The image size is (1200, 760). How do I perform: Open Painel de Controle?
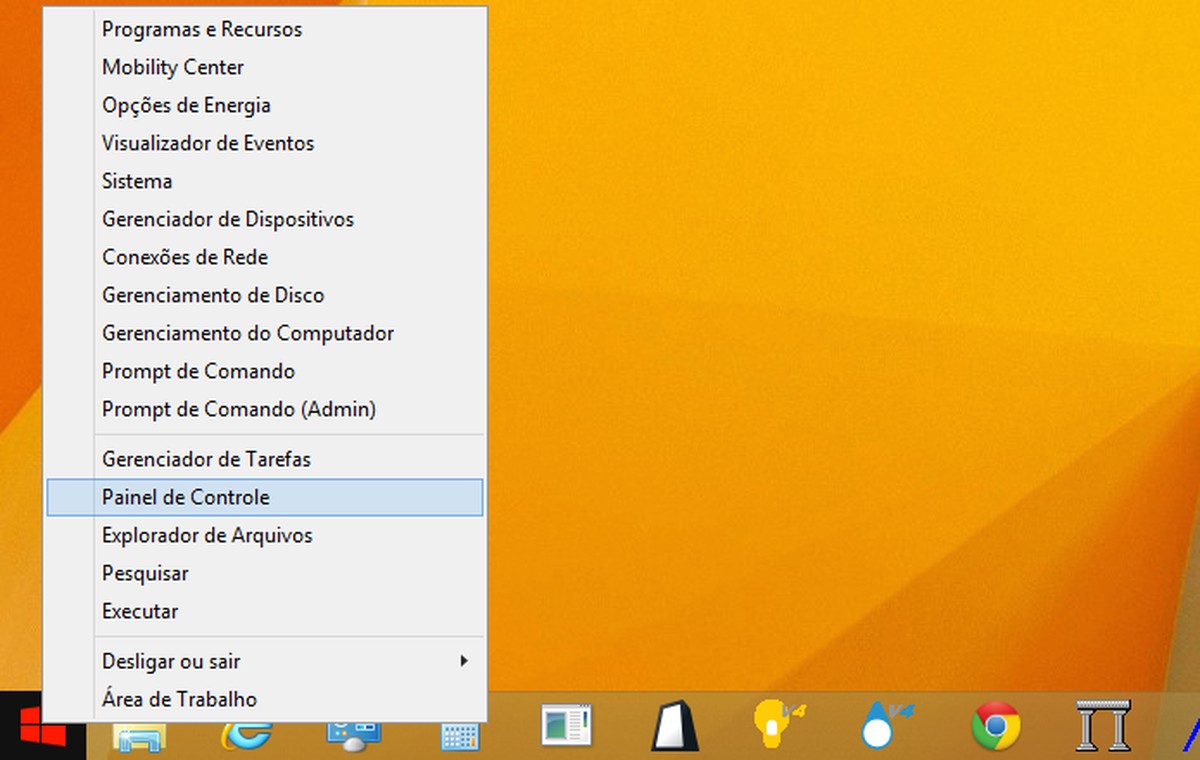click(x=185, y=497)
